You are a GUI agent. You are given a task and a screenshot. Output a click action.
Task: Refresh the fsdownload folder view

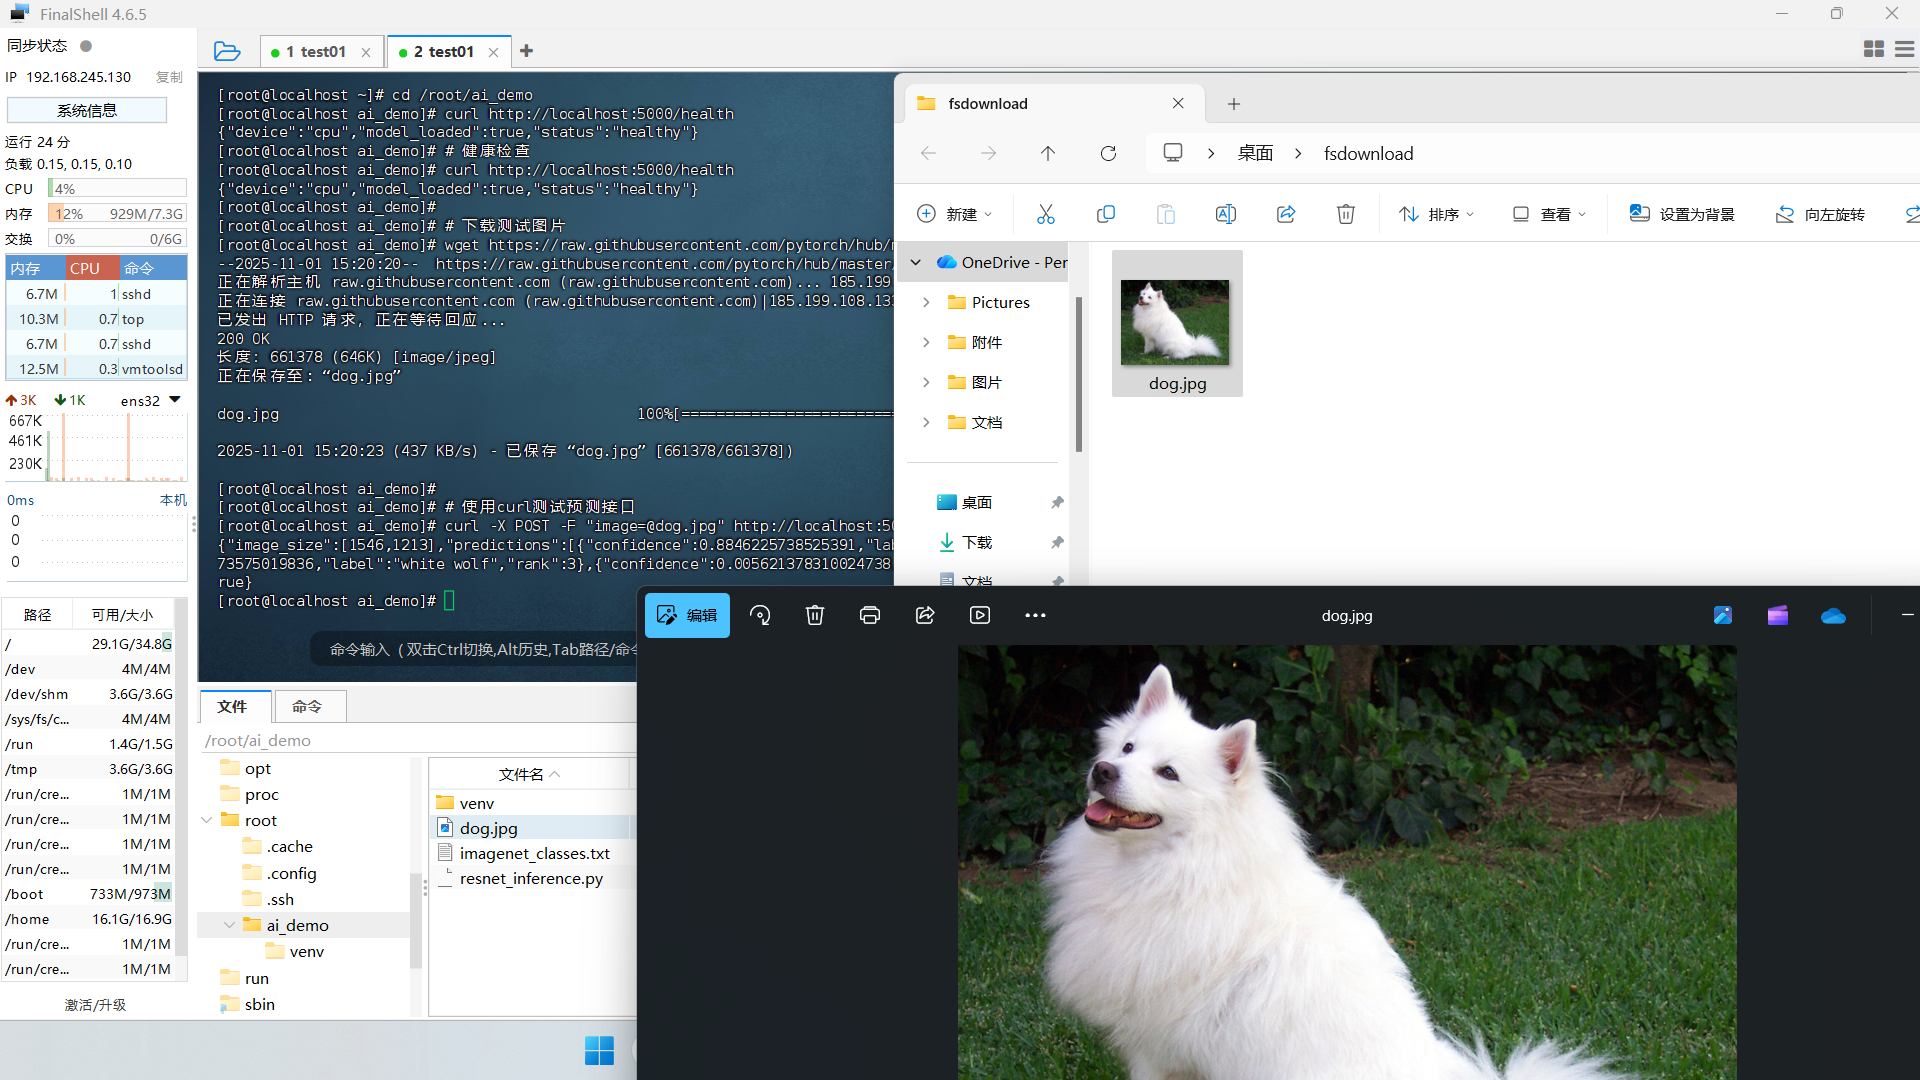point(1108,153)
